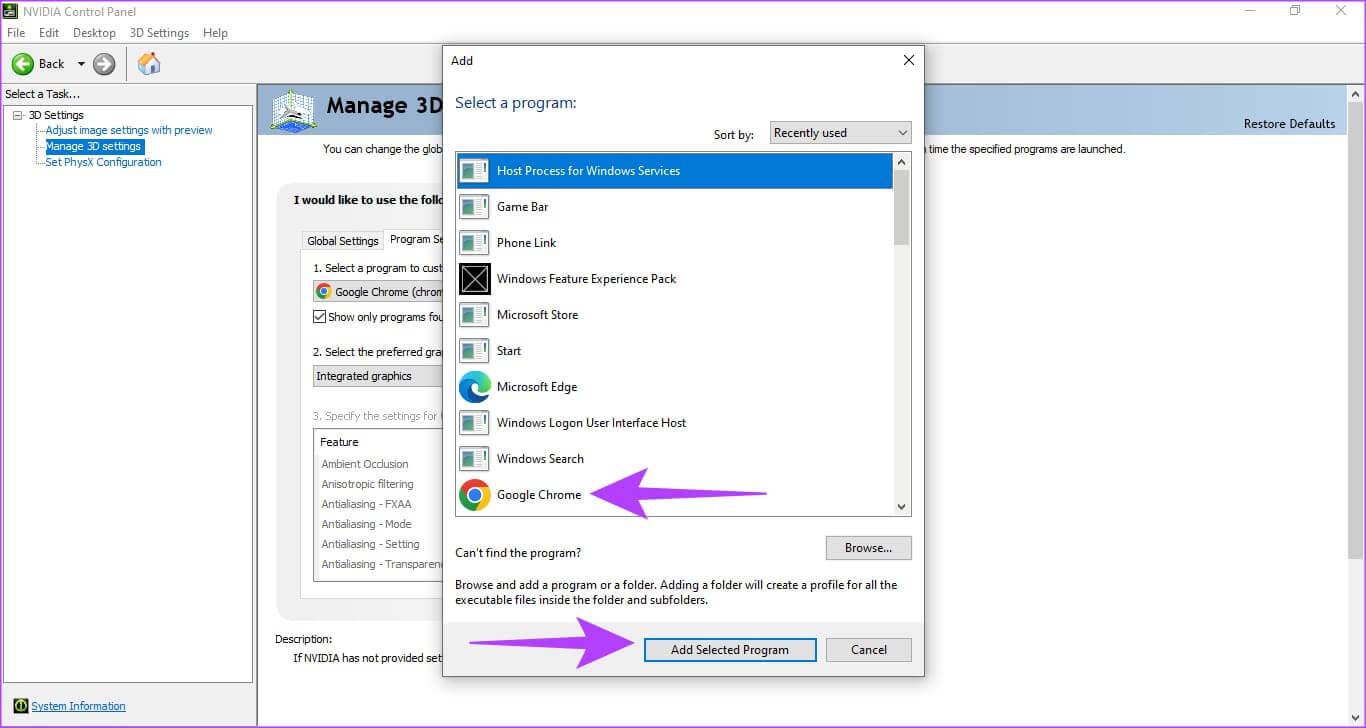Click the program list scroll up arrow
1366x728 pixels.
pos(902,162)
